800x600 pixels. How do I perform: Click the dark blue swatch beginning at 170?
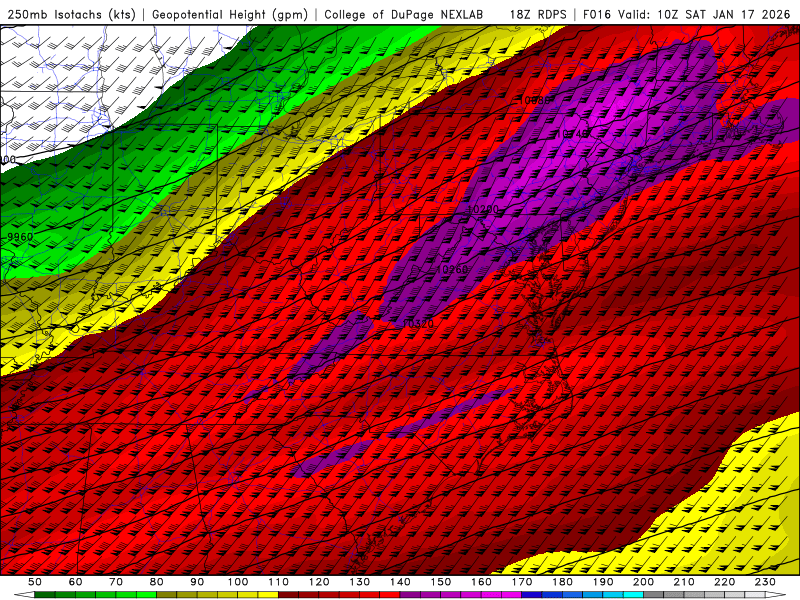click(532, 595)
